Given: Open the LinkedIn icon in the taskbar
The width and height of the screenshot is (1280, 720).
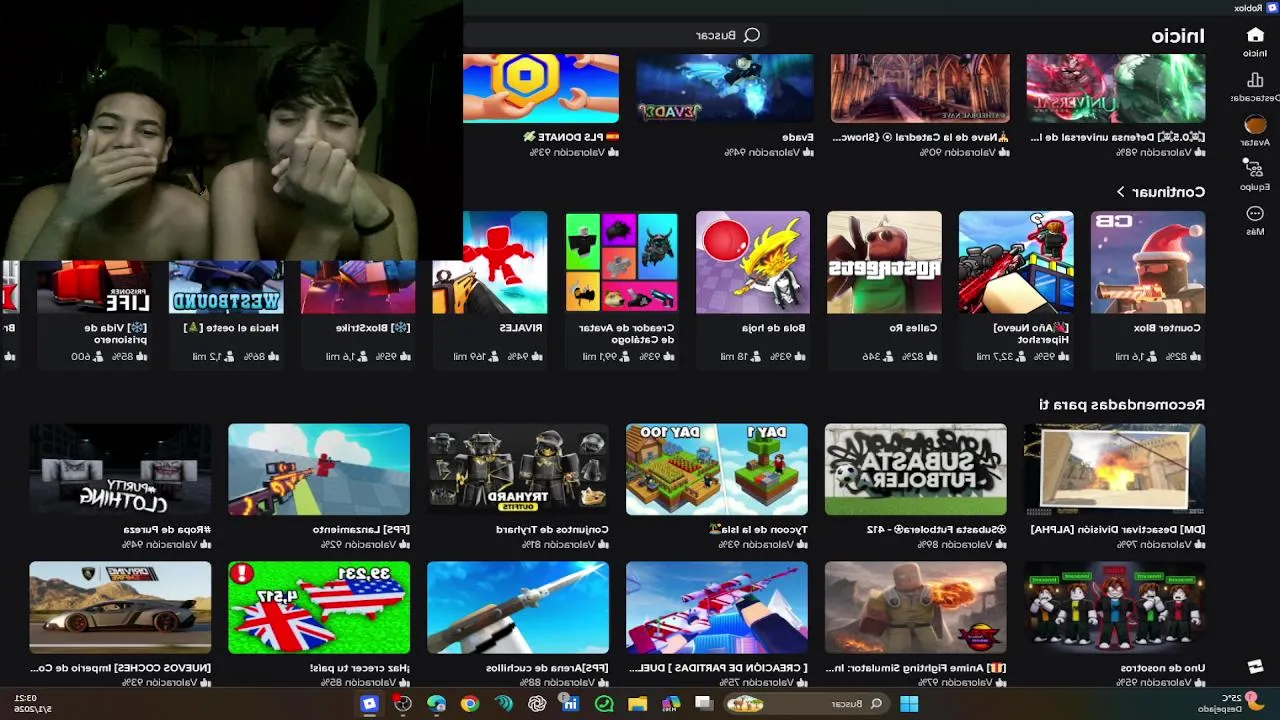Looking at the screenshot, I should coord(570,704).
